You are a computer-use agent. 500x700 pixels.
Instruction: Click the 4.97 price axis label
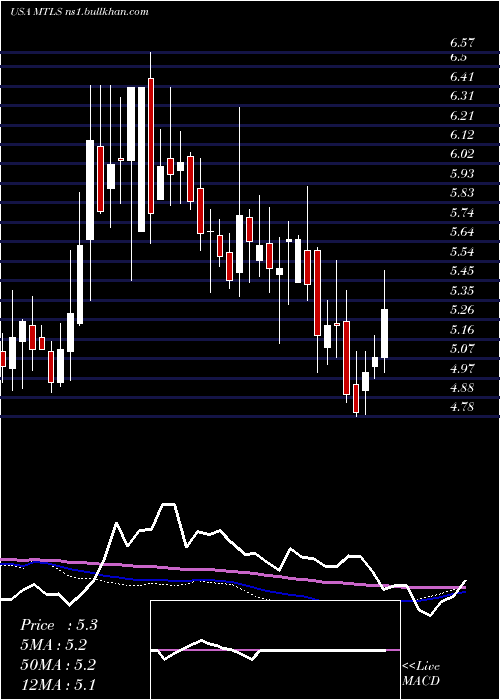[x=462, y=369]
